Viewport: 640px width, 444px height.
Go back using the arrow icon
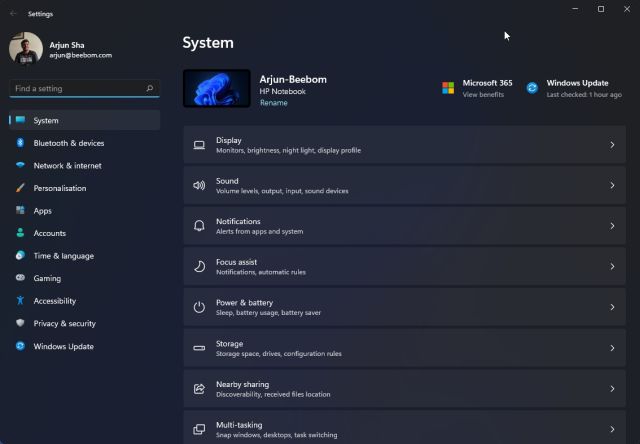13,13
